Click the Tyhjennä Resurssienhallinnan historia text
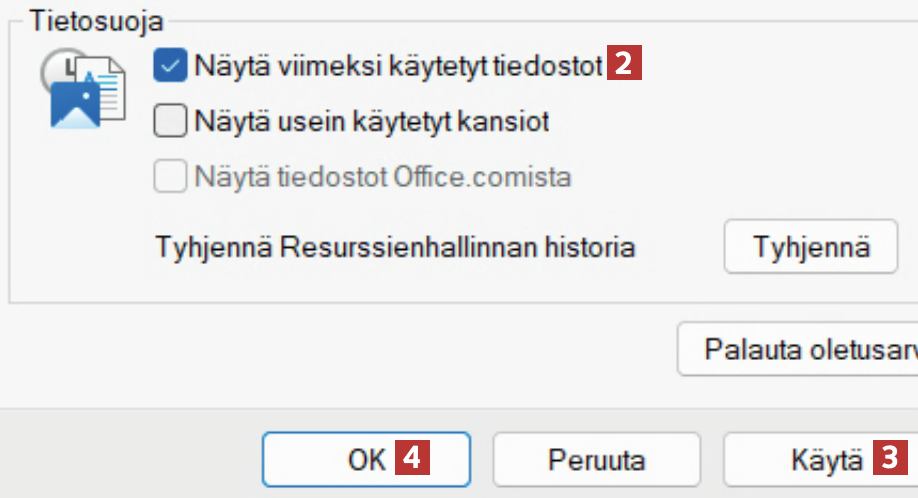 [x=395, y=246]
